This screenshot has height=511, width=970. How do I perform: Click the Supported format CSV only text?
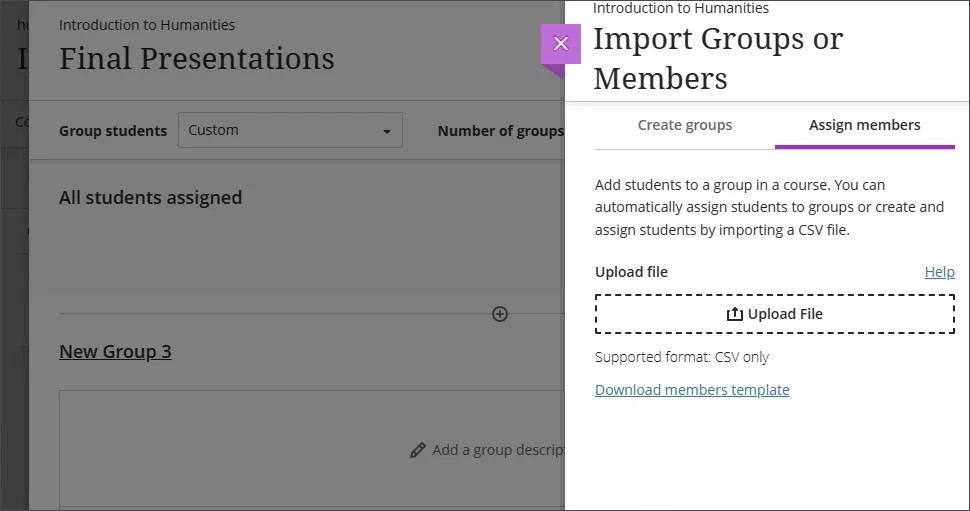click(681, 357)
